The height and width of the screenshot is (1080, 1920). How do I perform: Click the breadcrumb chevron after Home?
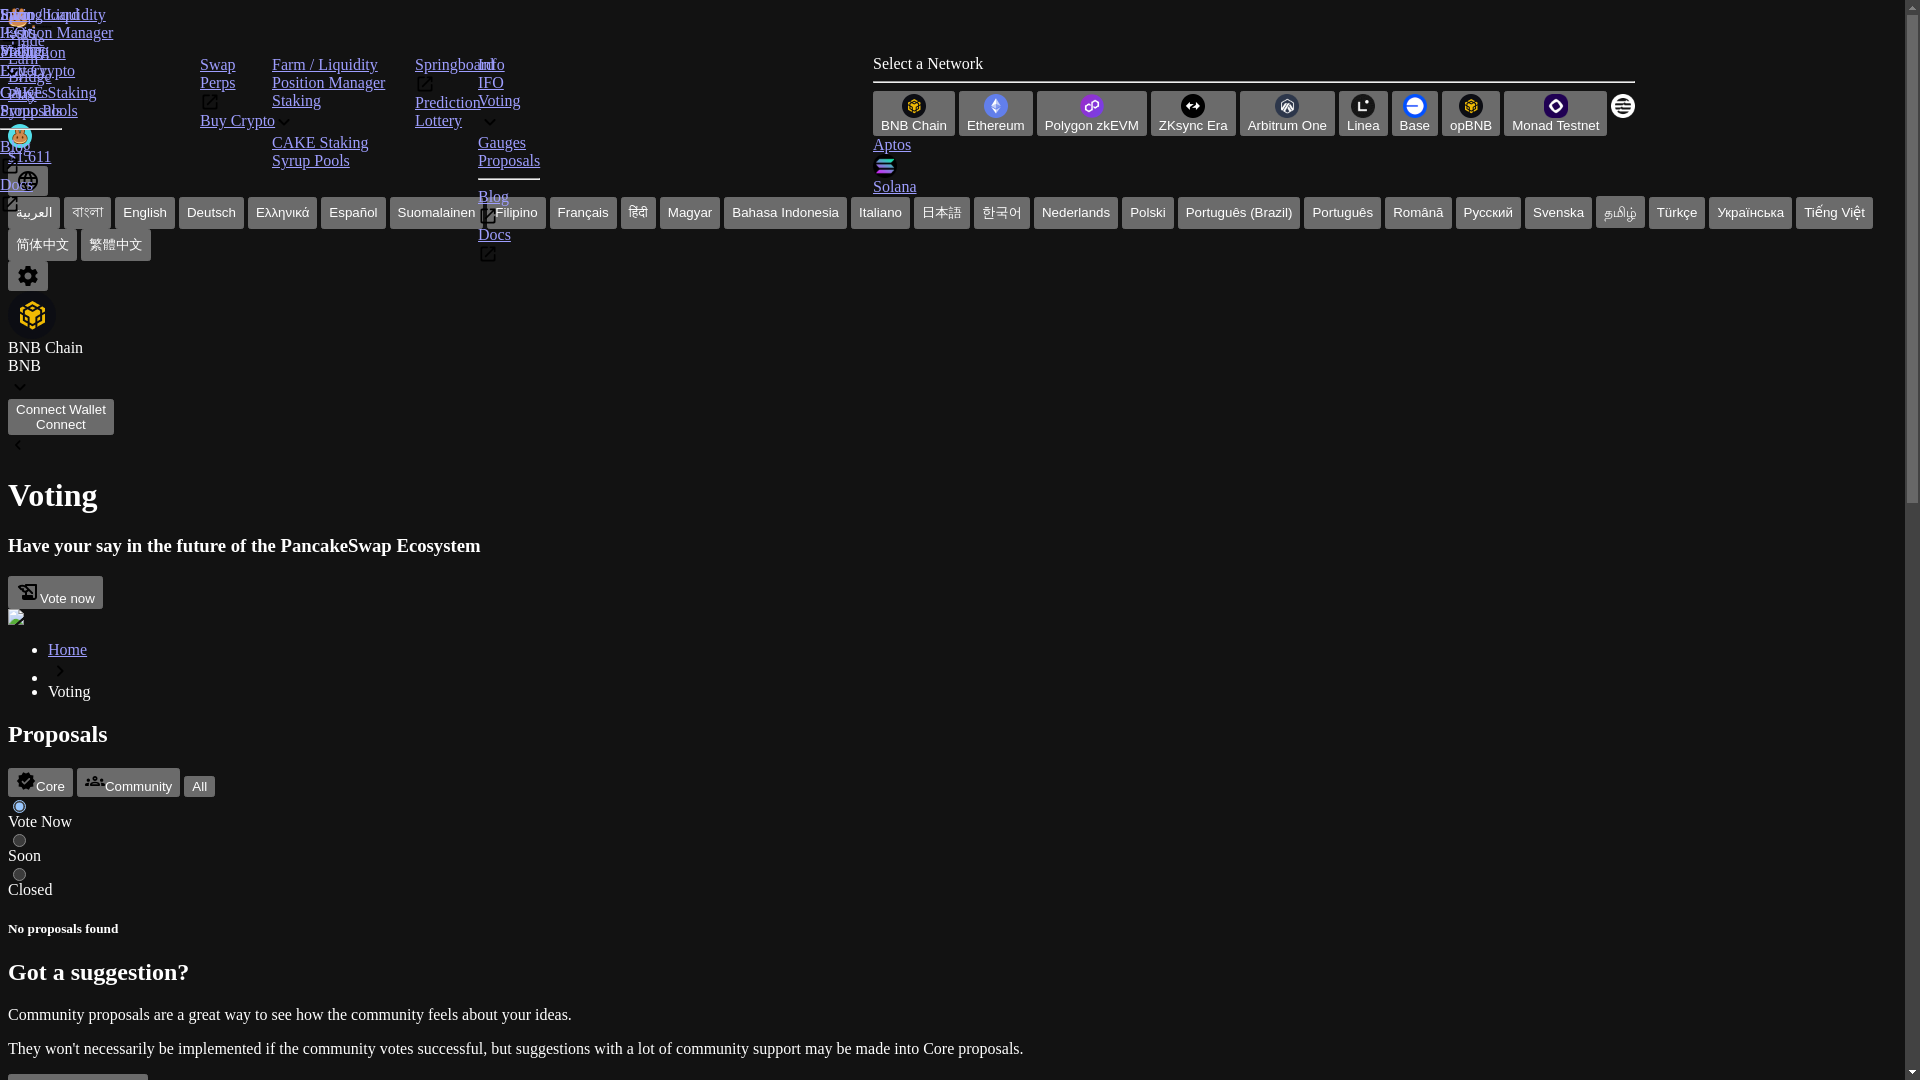pyautogui.click(x=60, y=671)
